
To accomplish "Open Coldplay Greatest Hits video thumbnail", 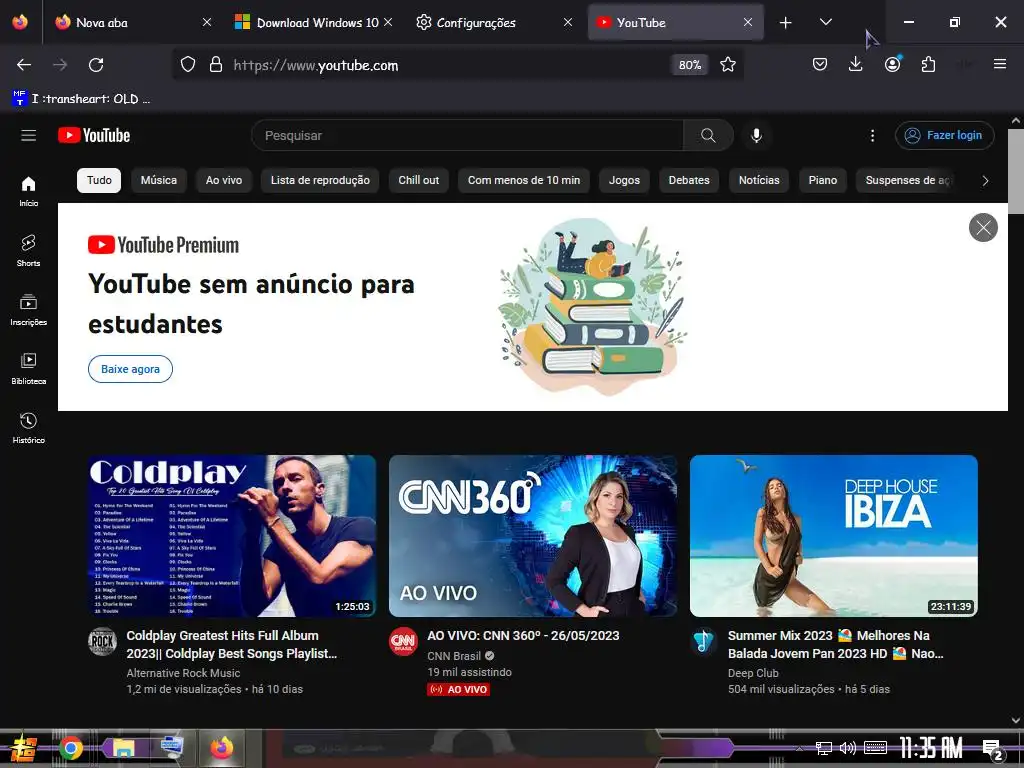I will click(232, 536).
